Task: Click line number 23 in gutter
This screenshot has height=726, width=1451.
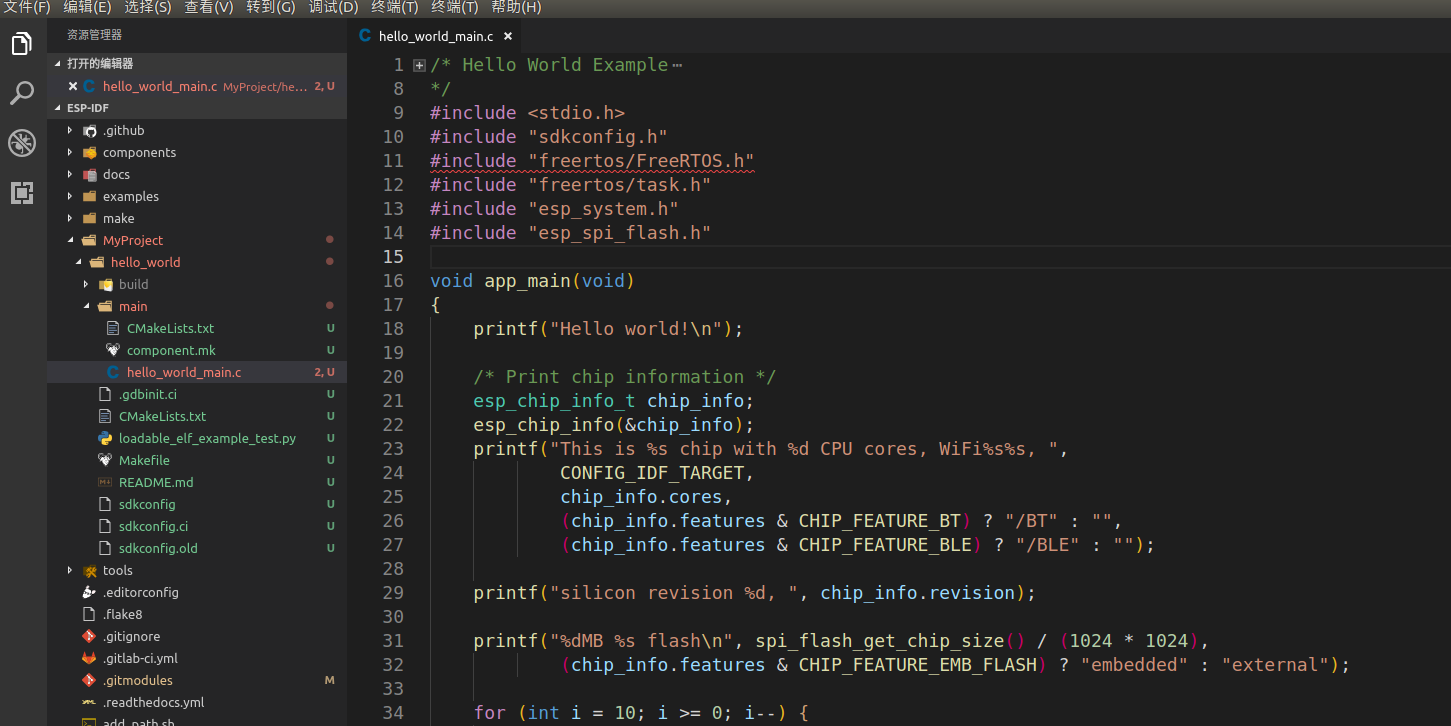Action: [393, 449]
